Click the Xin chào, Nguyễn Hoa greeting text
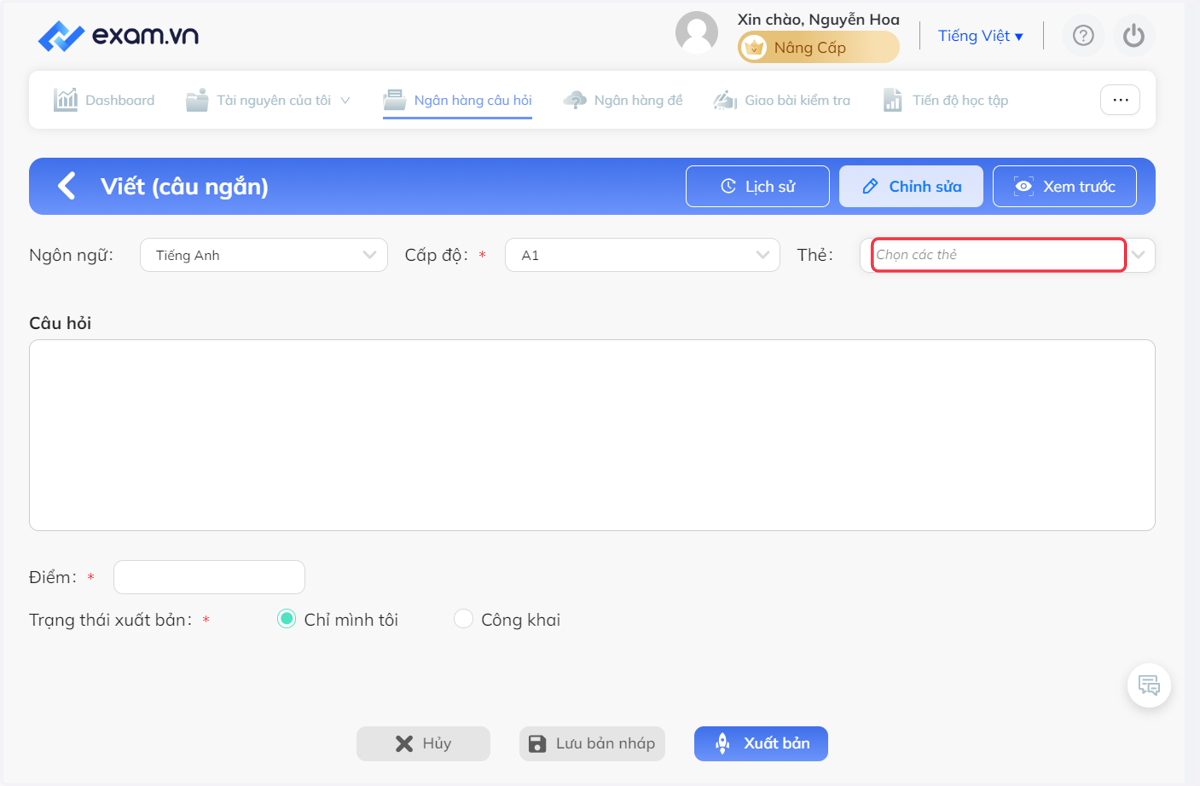This screenshot has height=786, width=1200. [x=818, y=19]
